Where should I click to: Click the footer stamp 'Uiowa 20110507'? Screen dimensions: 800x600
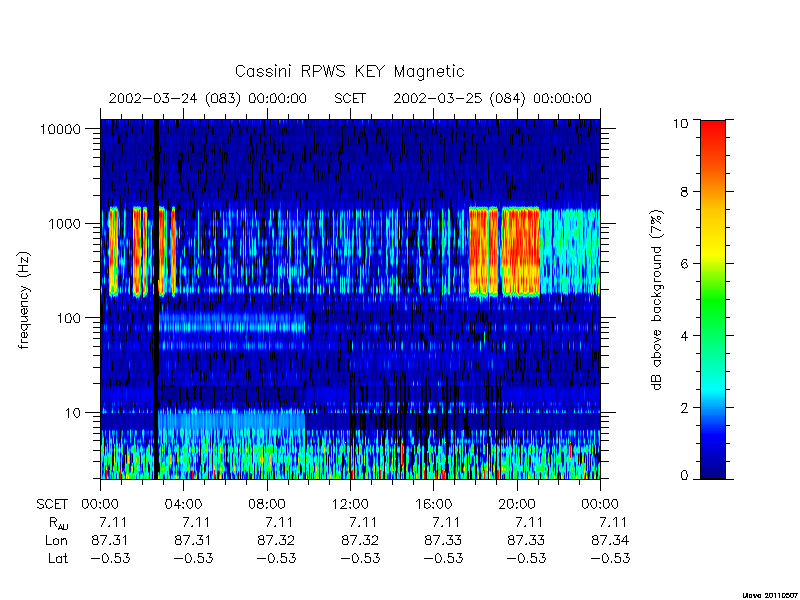click(x=770, y=595)
